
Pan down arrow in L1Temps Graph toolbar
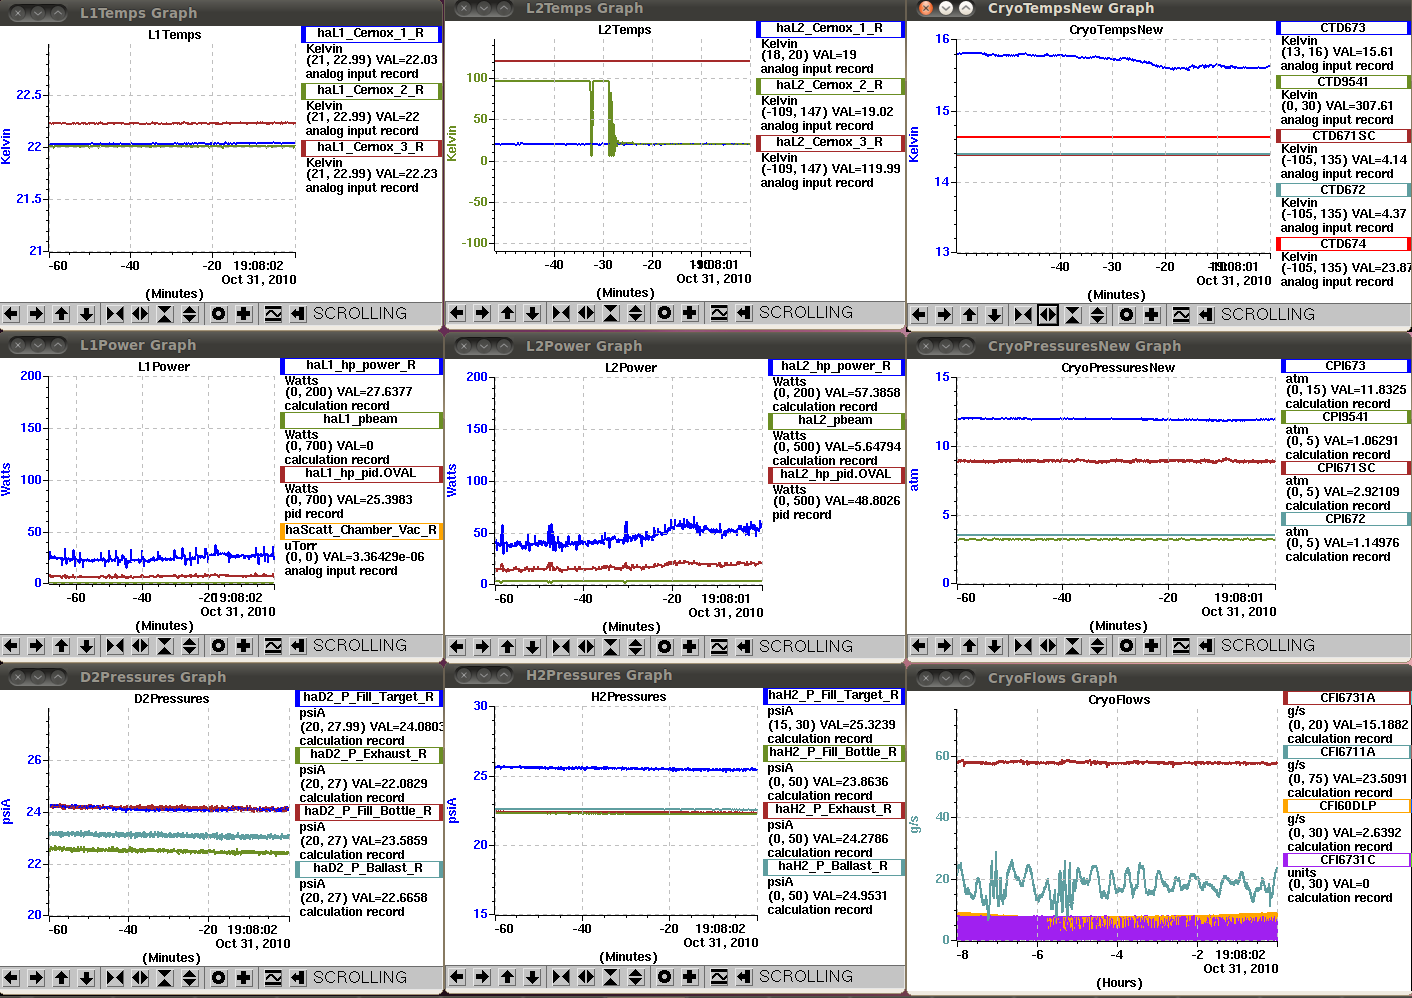point(87,314)
